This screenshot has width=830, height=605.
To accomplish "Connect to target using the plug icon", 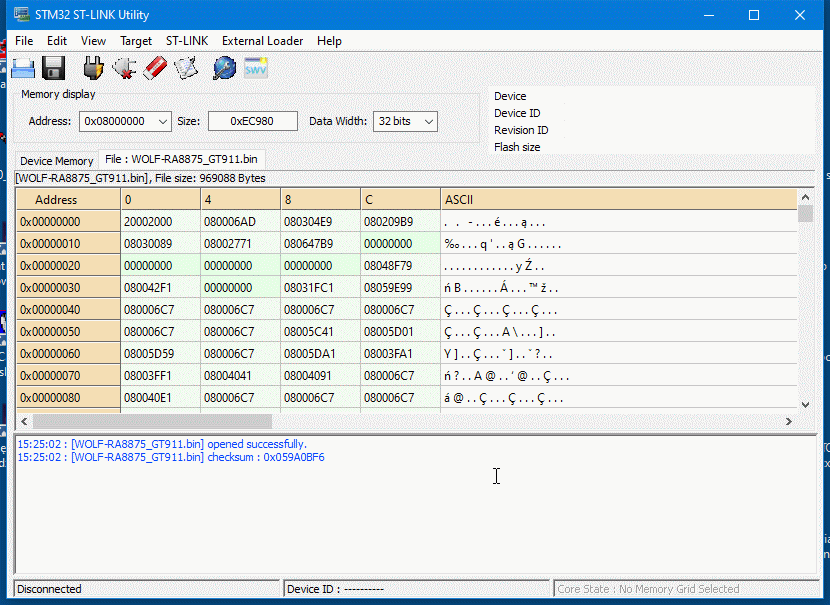I will (x=93, y=68).
